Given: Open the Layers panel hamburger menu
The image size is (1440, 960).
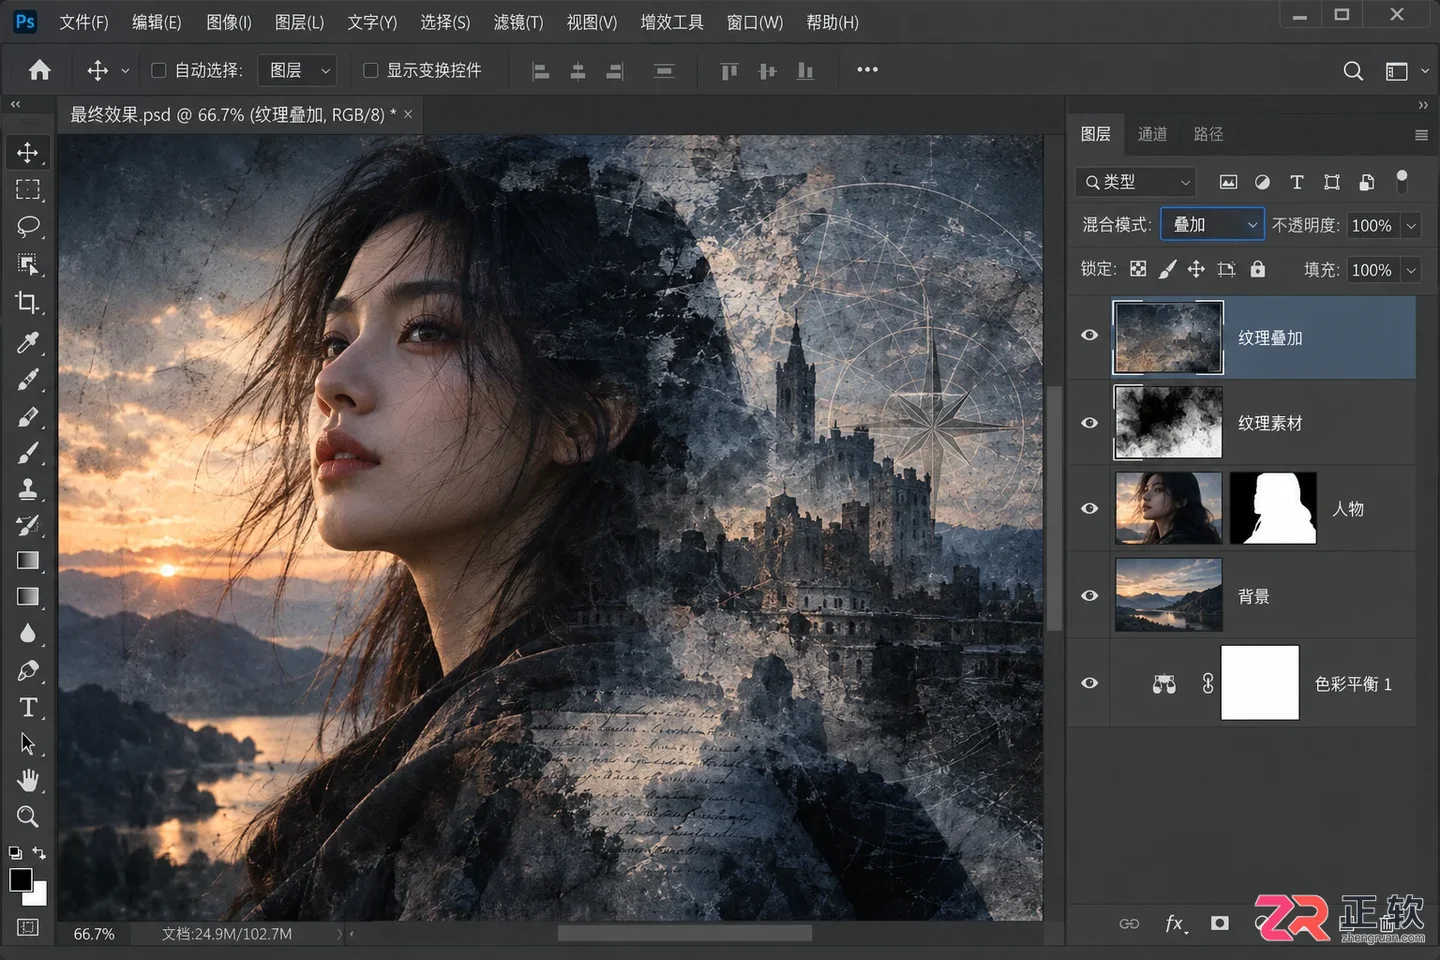Looking at the screenshot, I should 1421,135.
